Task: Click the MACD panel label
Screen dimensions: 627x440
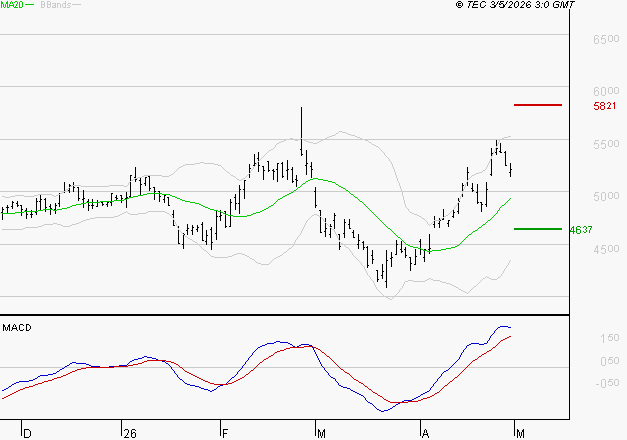Action: (x=17, y=328)
